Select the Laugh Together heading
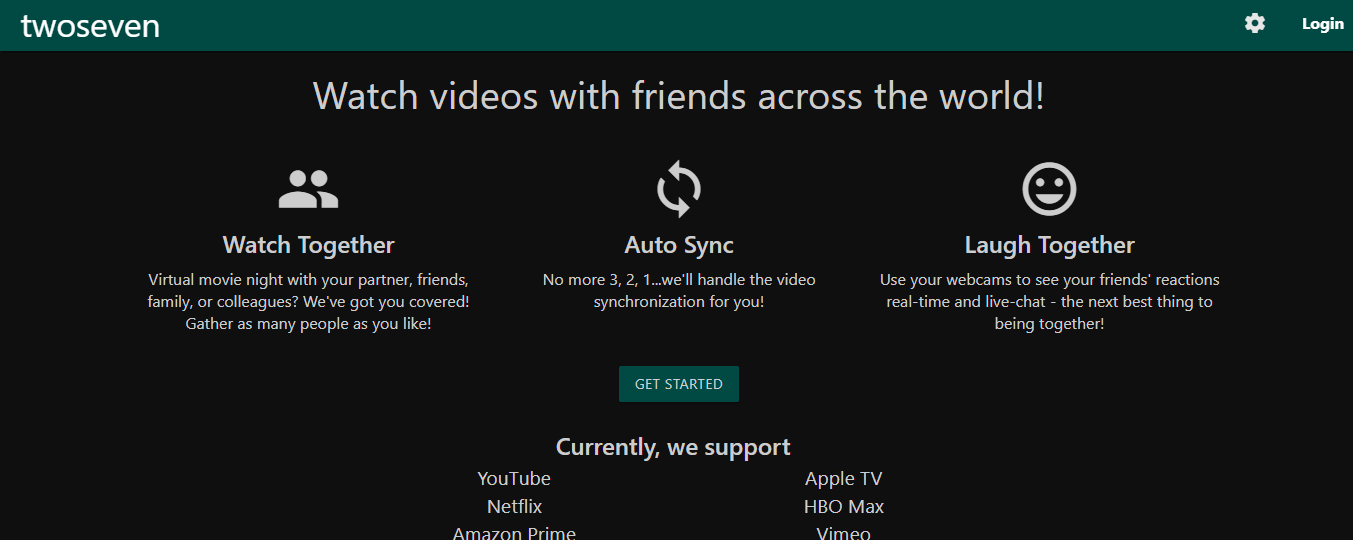 pyautogui.click(x=1049, y=245)
